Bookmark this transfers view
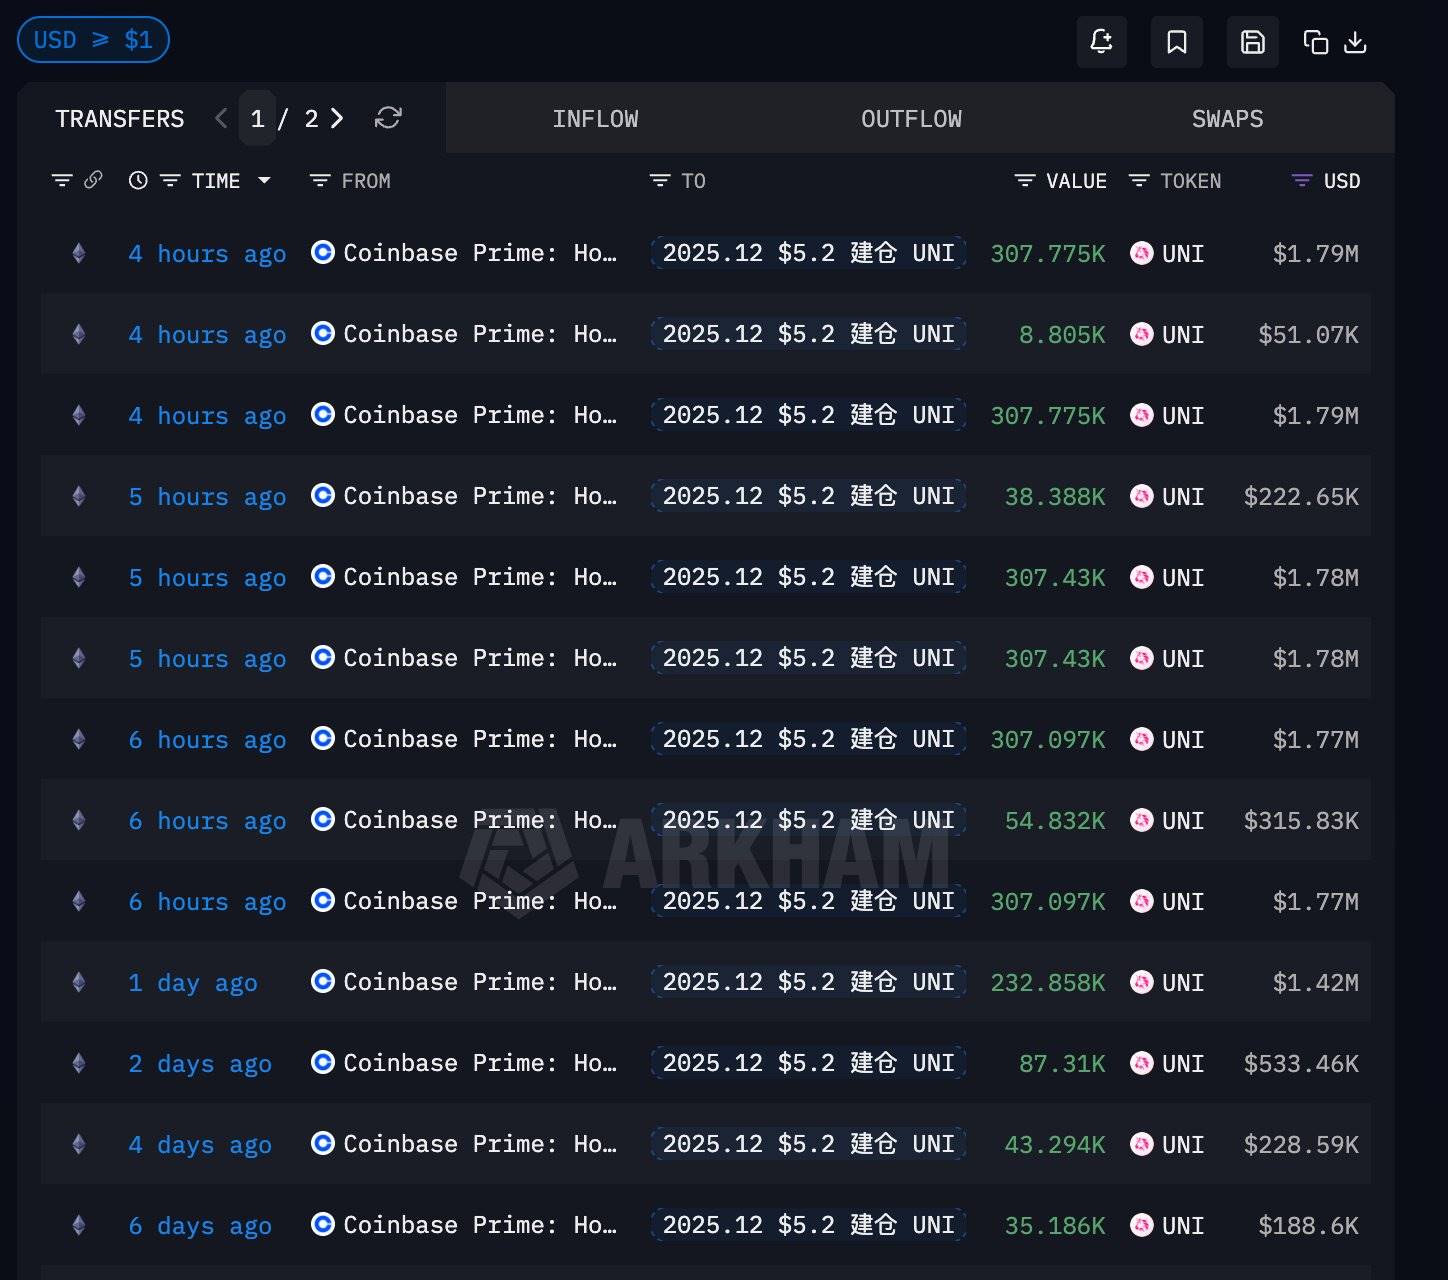 click(x=1177, y=42)
